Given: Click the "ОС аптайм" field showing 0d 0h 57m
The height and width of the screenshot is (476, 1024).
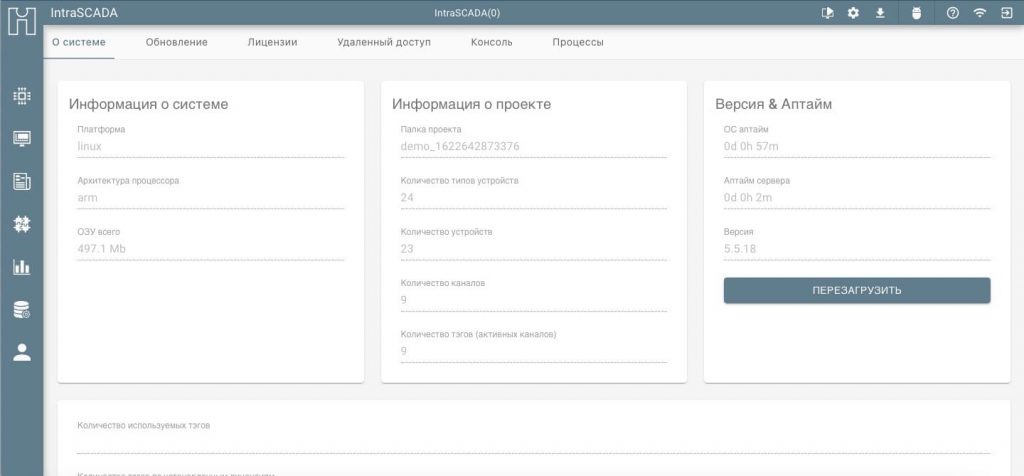Looking at the screenshot, I should 857,140.
